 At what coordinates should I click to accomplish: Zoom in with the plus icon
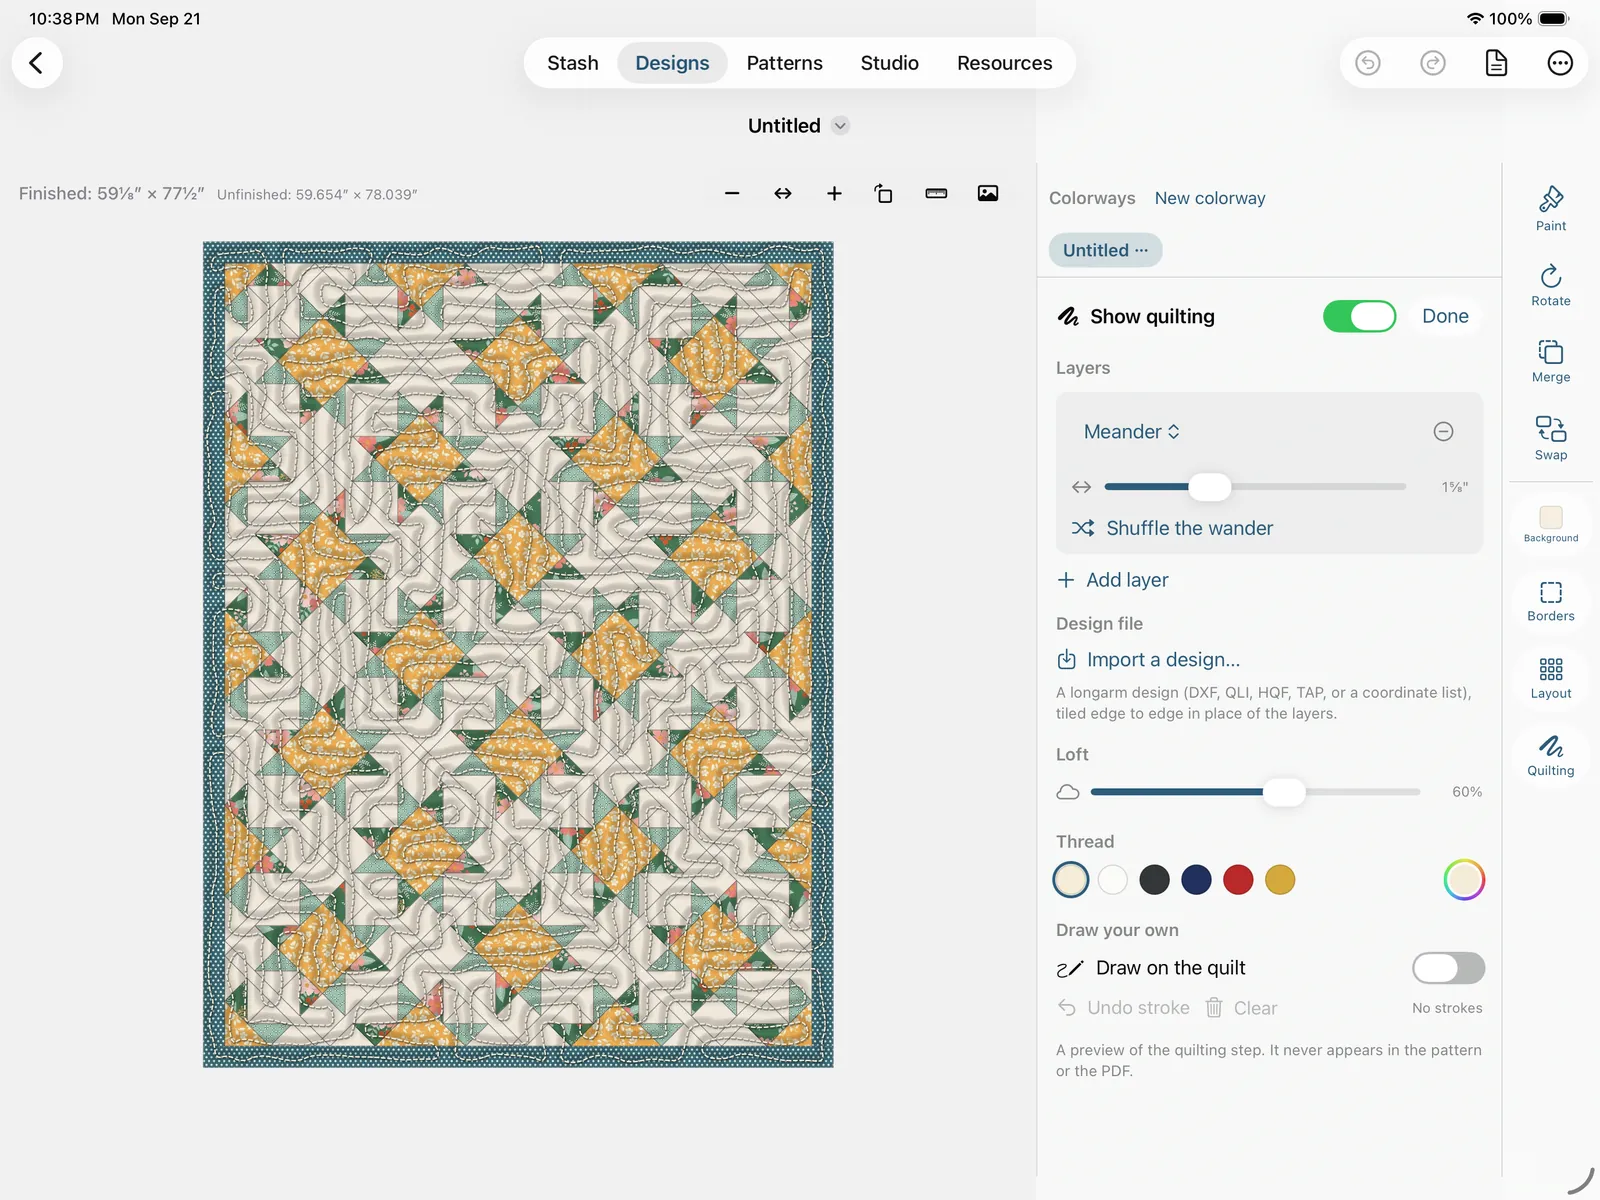[x=834, y=193]
